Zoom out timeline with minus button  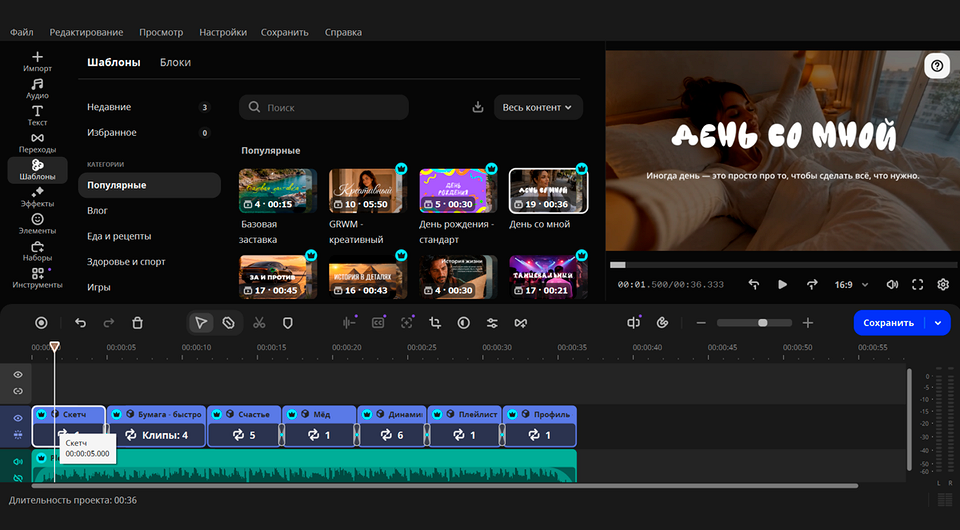[701, 323]
